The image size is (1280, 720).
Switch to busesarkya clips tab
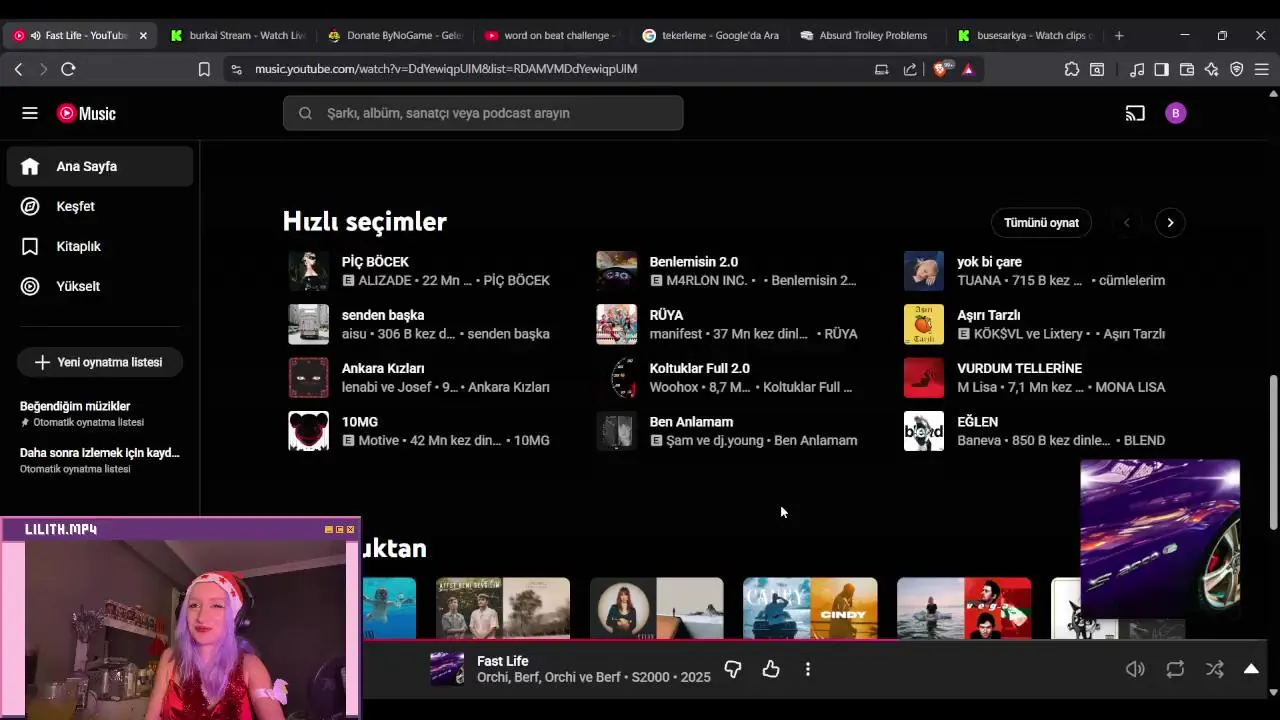(x=1025, y=35)
